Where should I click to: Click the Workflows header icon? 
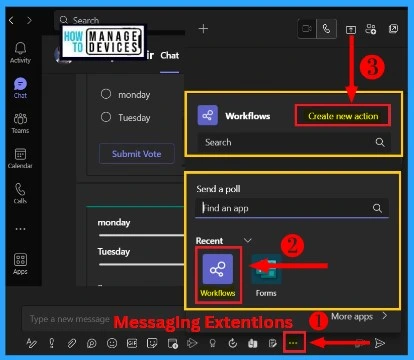208,116
